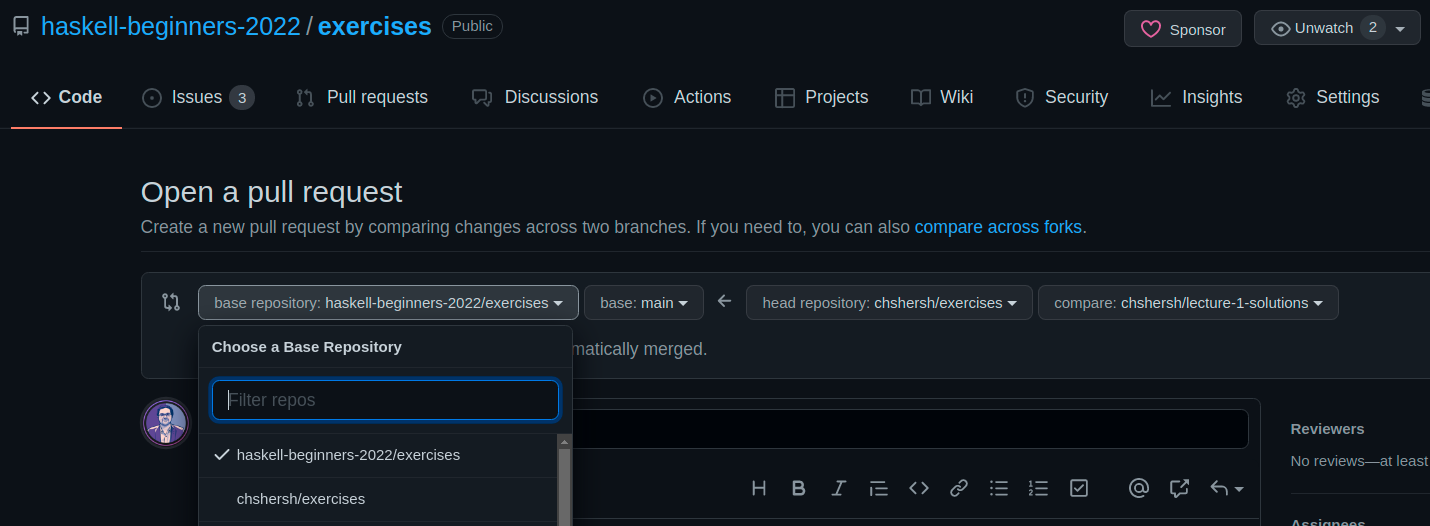1430x526 pixels.
Task: Open the Insights tab
Action: (1197, 97)
